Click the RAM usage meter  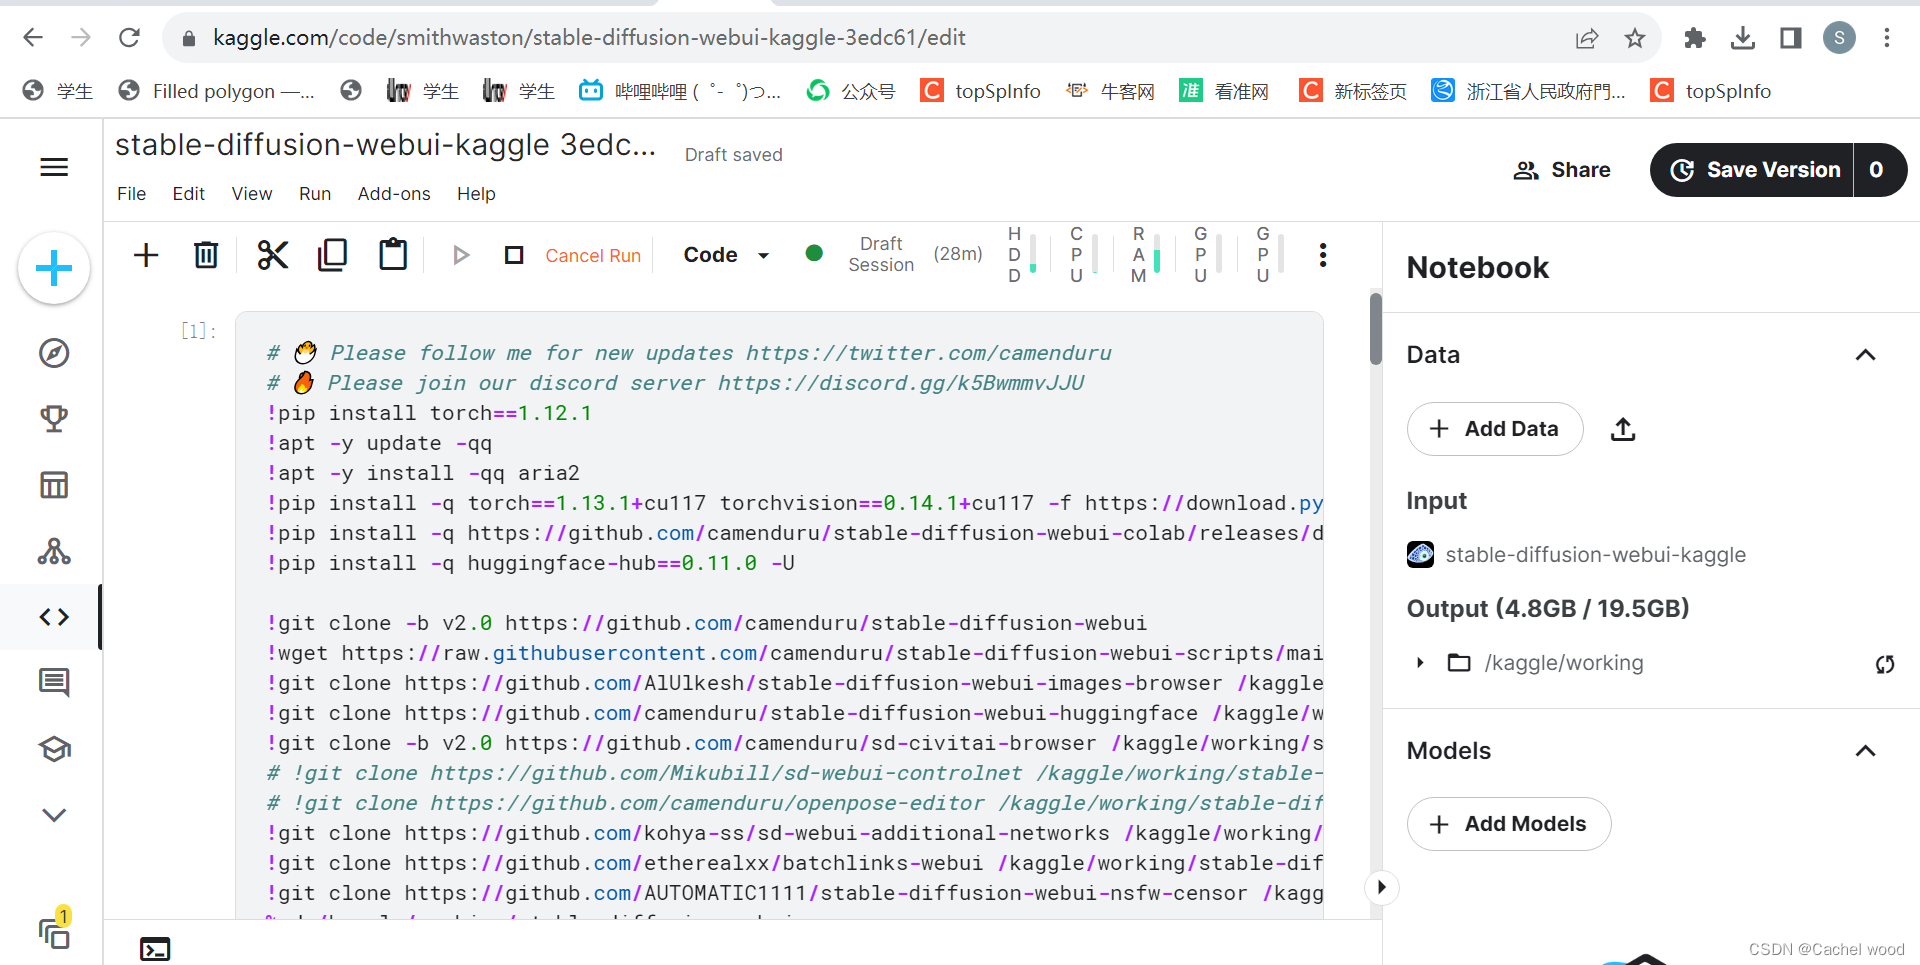click(1145, 254)
